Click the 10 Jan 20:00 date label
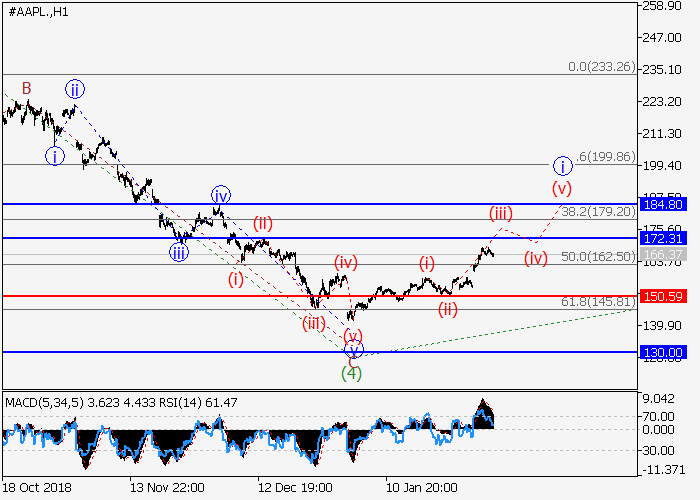This screenshot has width=700, height=500. click(421, 487)
